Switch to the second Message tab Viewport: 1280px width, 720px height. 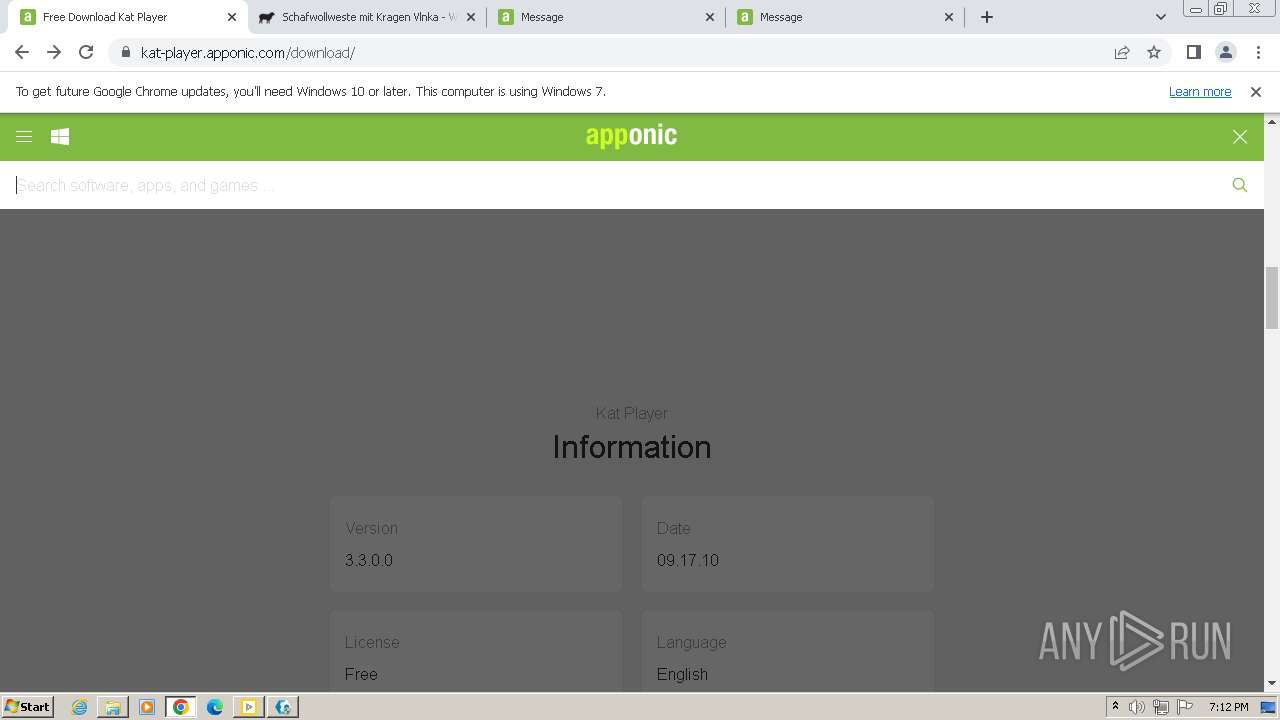[845, 17]
